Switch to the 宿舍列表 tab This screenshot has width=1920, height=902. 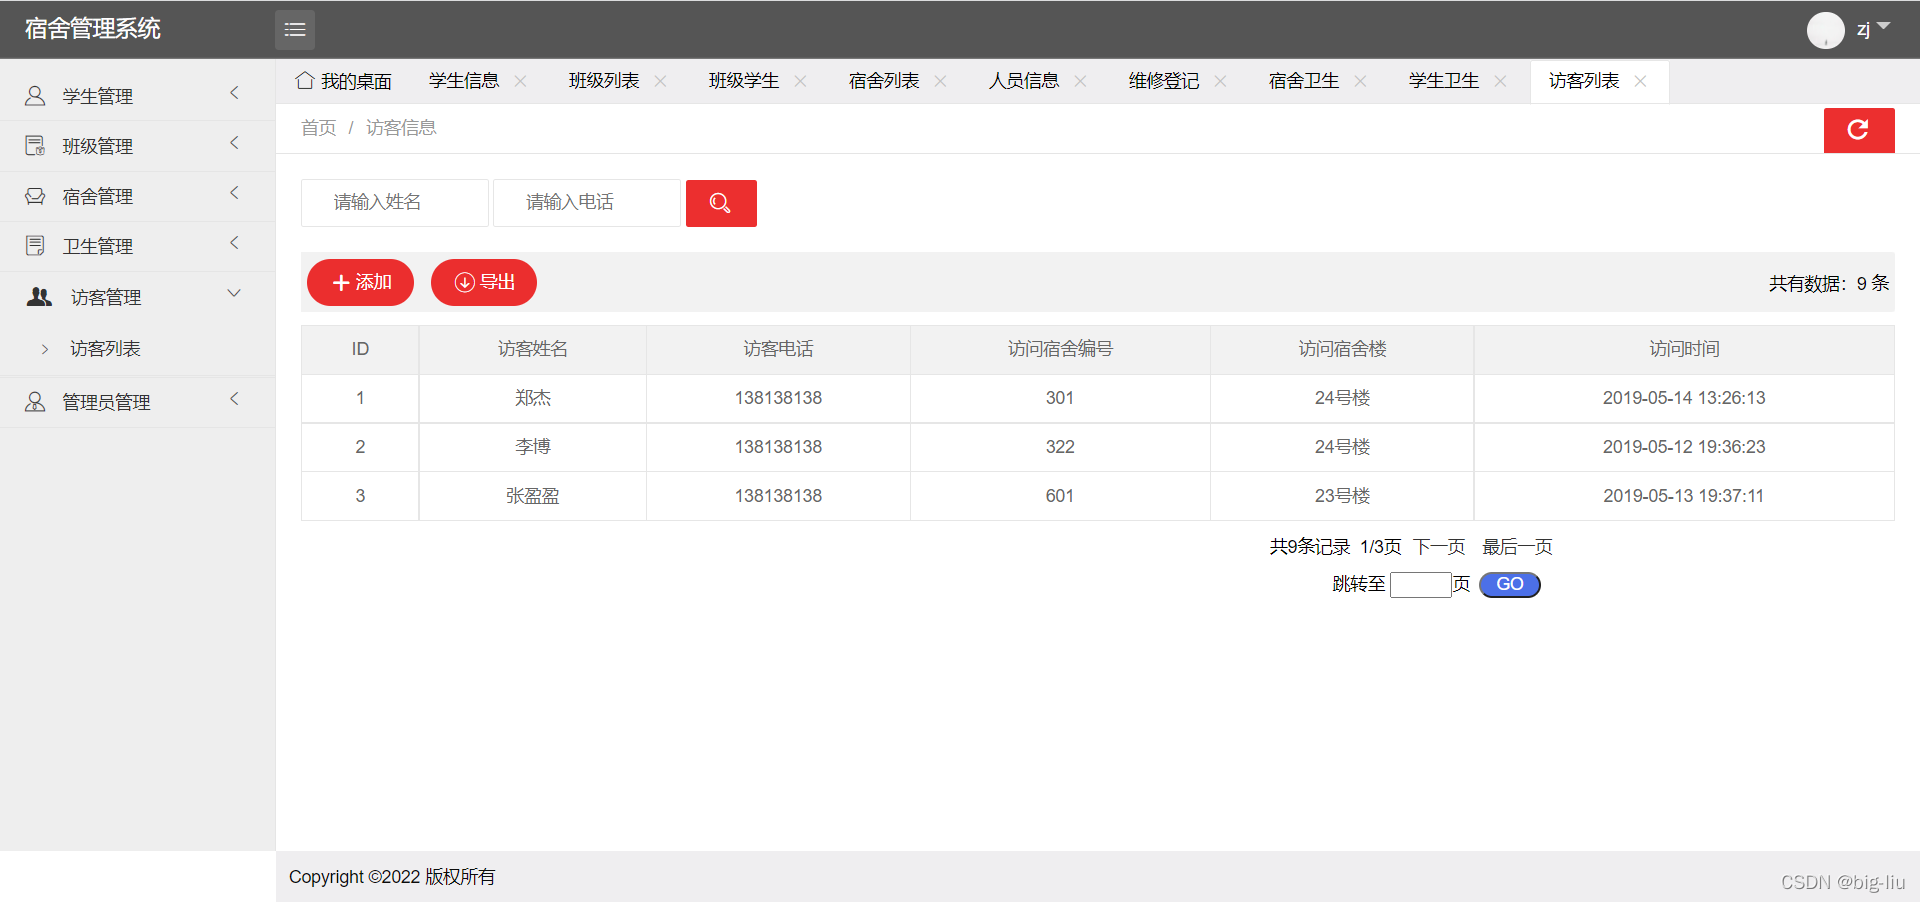(x=884, y=81)
